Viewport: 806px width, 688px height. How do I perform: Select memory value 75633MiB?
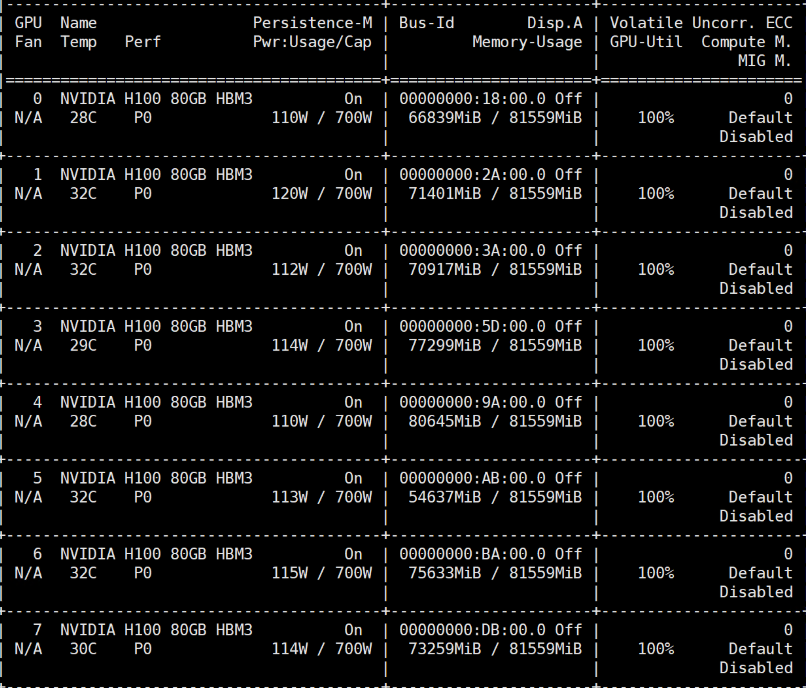point(445,573)
